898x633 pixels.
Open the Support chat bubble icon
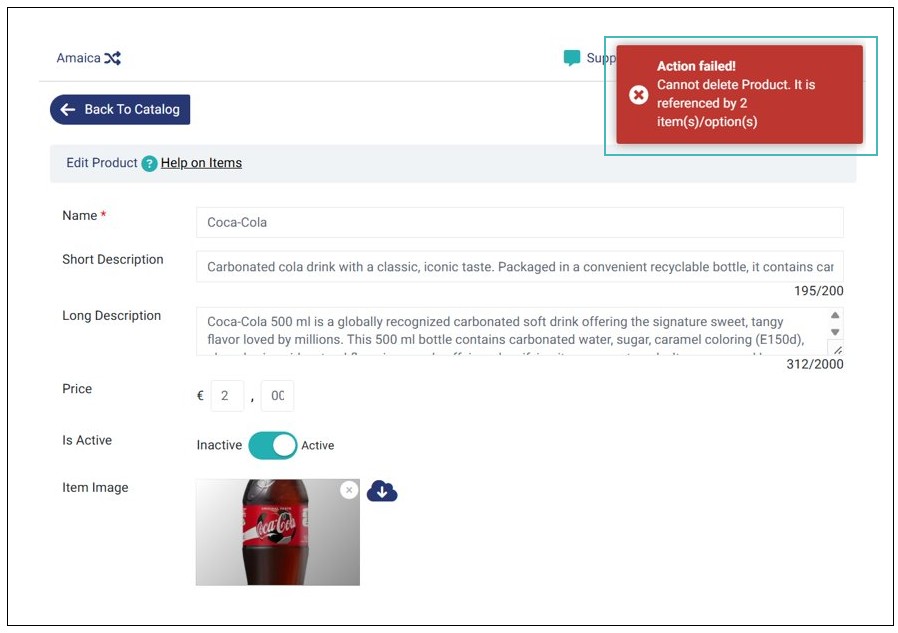(572, 58)
